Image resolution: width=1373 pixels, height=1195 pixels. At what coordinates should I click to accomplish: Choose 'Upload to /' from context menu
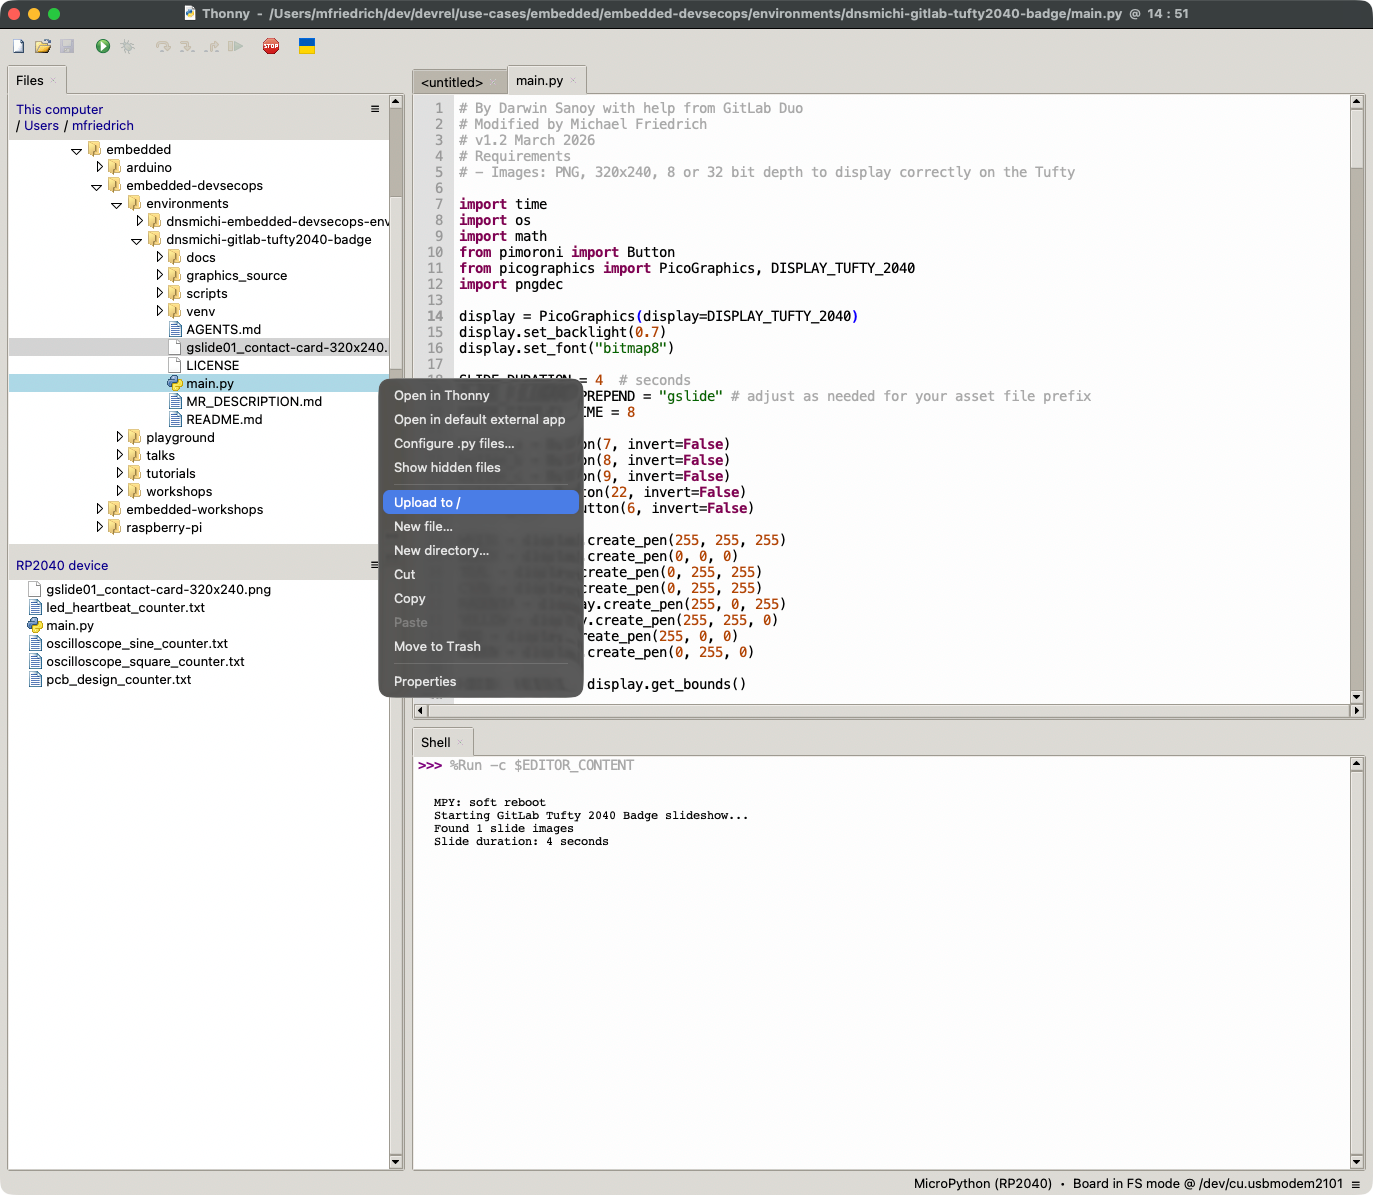[x=427, y=503]
